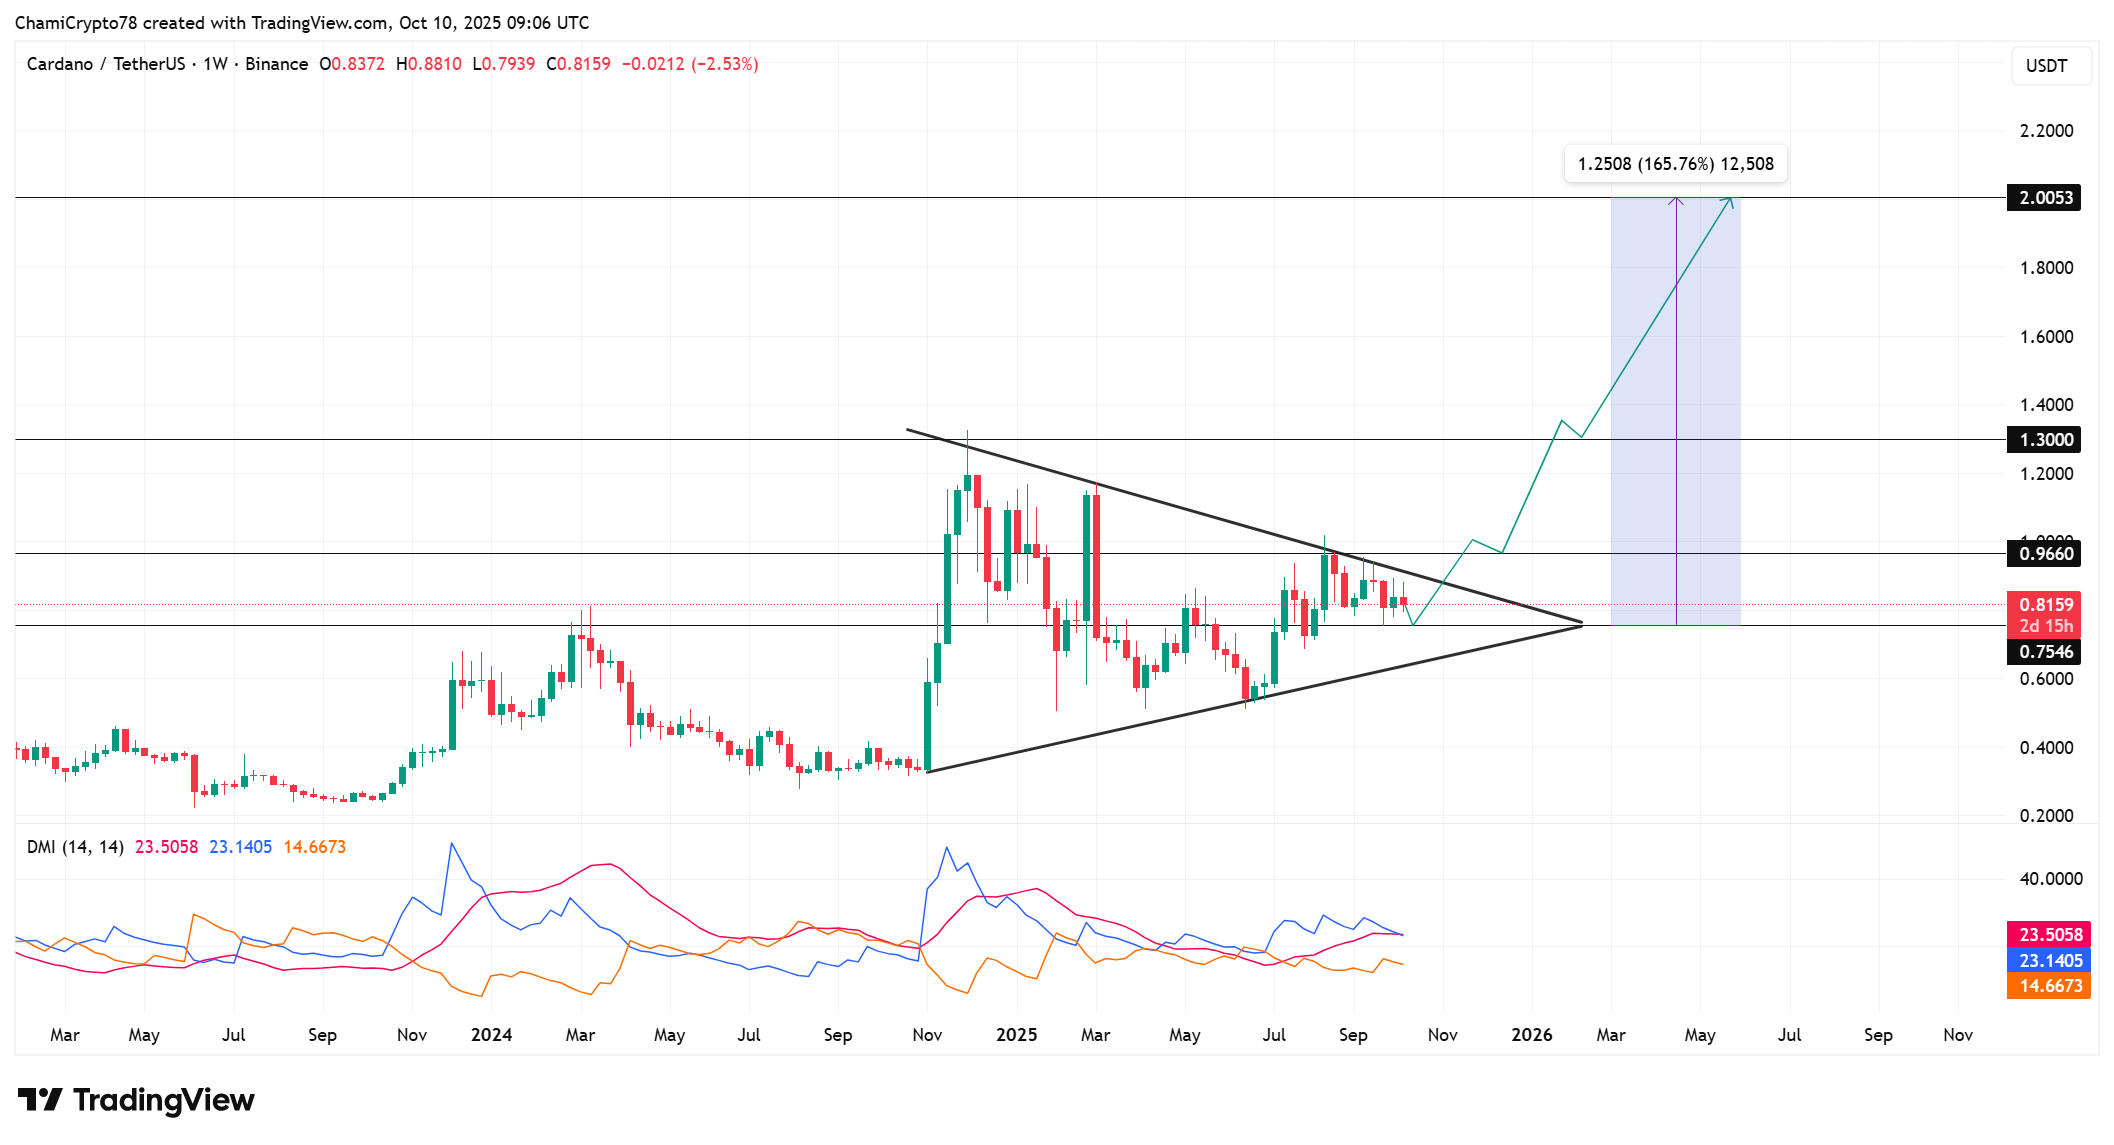Click the TradingView wordmark text
This screenshot has width=2114, height=1145.
click(x=163, y=1100)
